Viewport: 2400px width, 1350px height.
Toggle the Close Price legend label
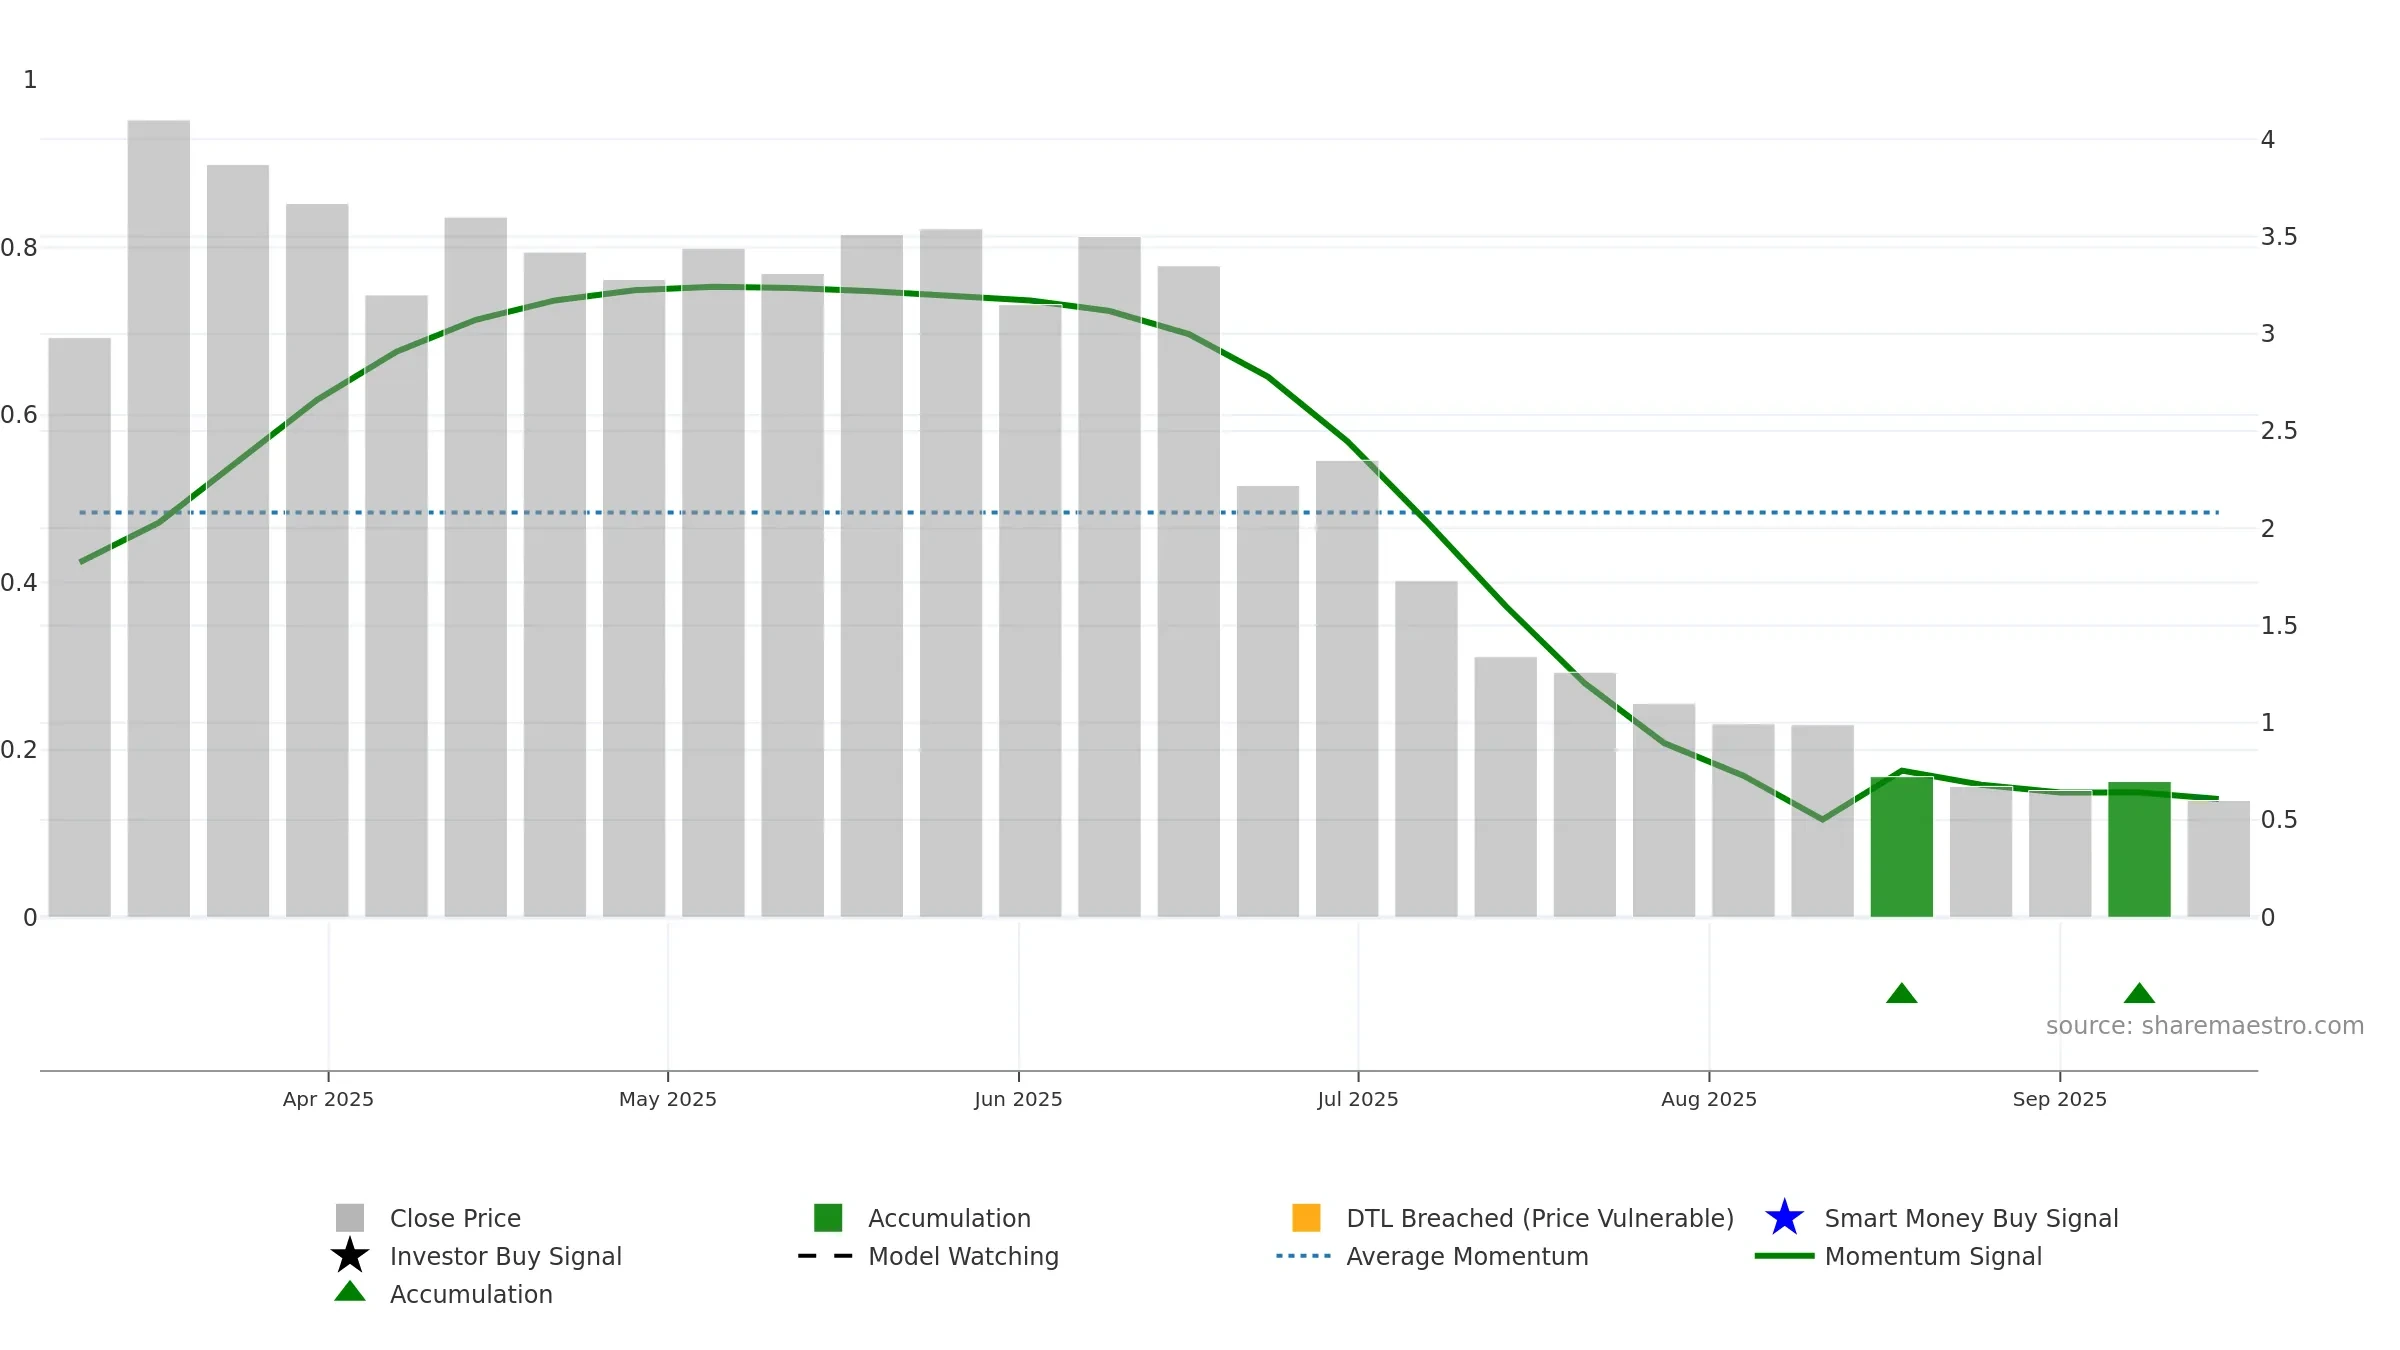point(455,1218)
